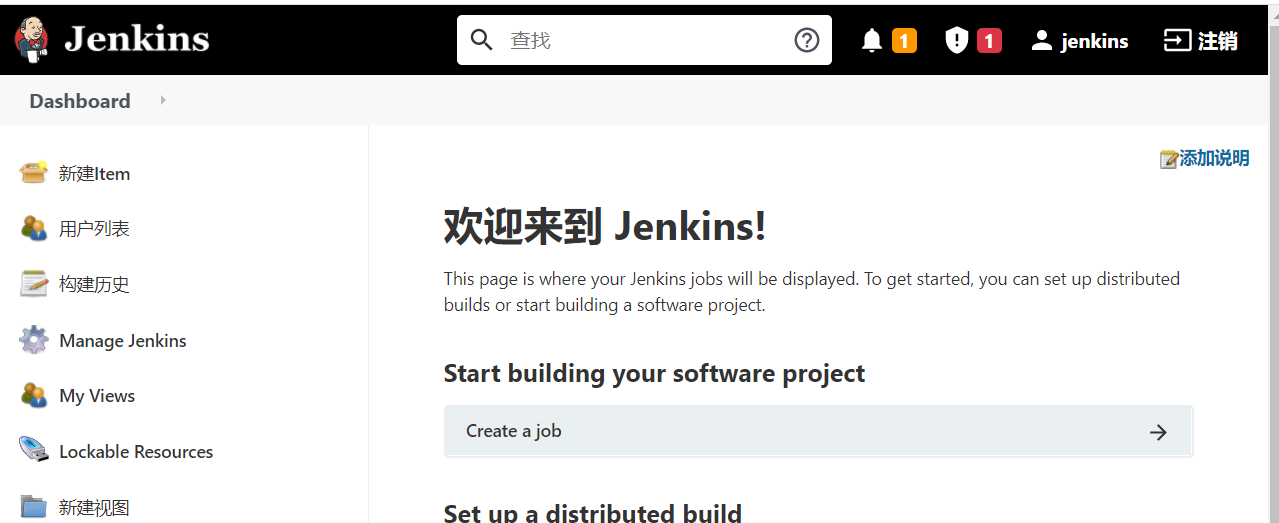Screen dimensions: 1279x523
Task: Open security warnings via the shield icon
Action: 957,40
